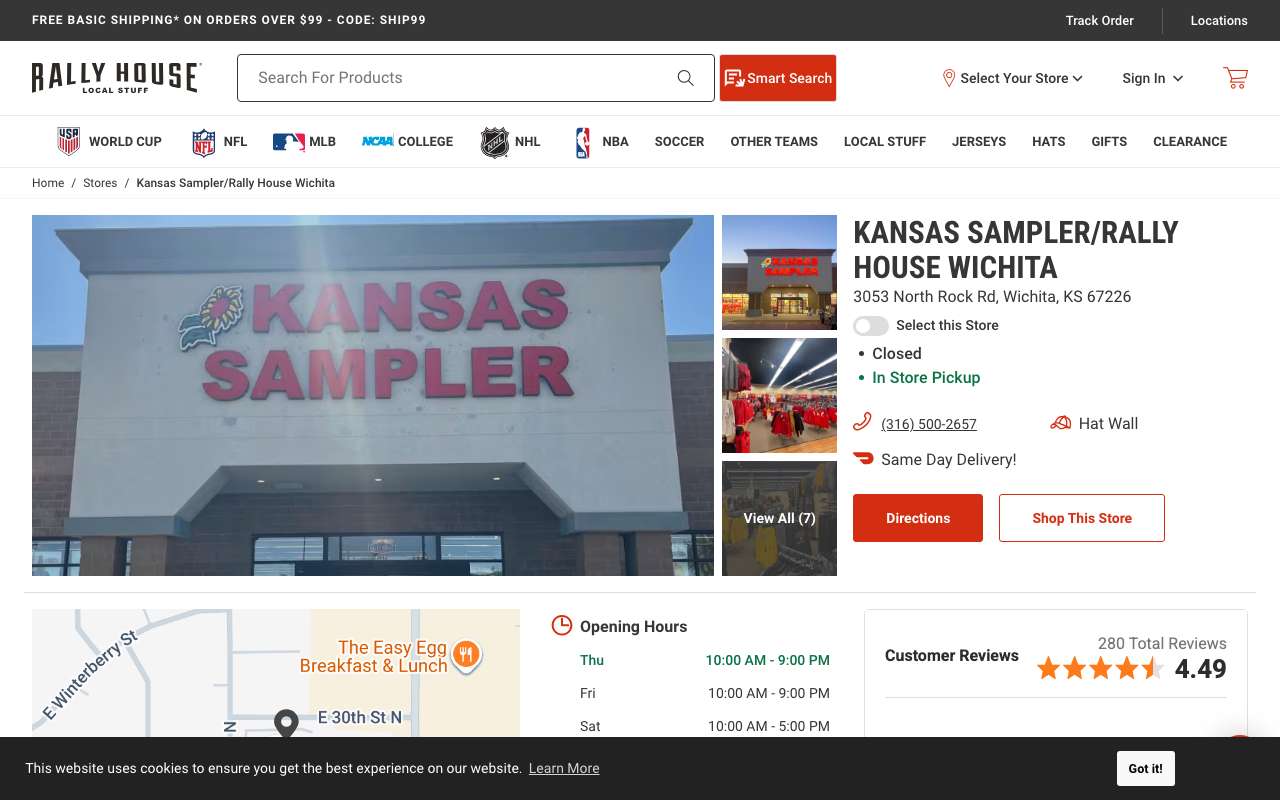Open the LOCAL STUFF menu

885,142
